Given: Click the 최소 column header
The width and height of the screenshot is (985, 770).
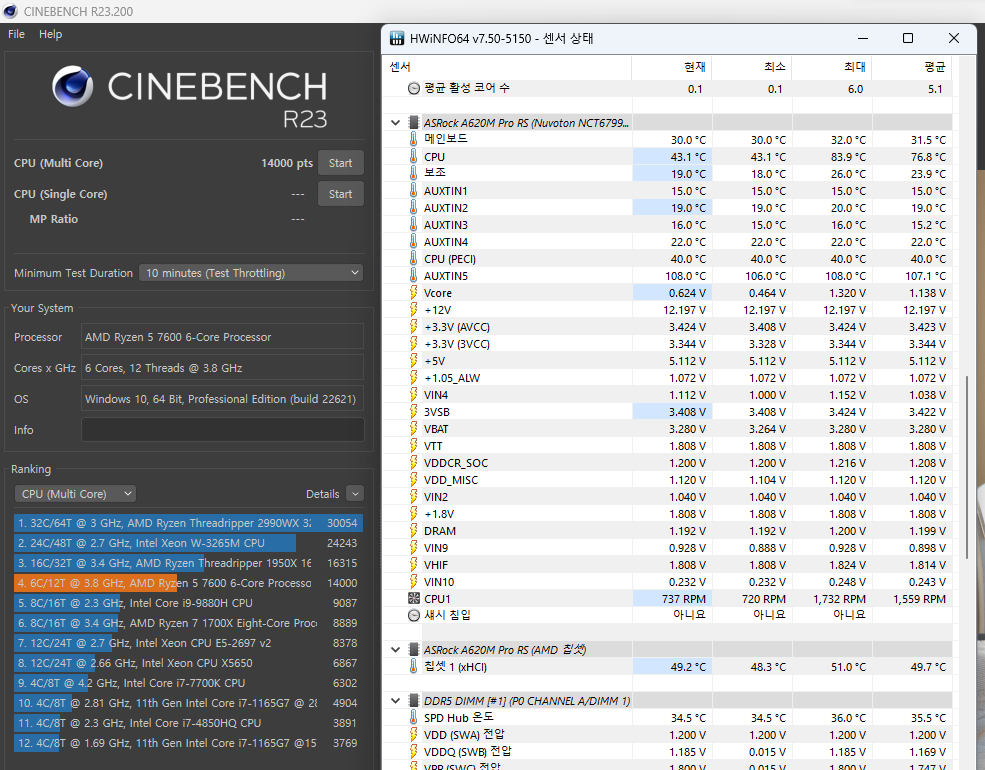Looking at the screenshot, I should point(752,67).
